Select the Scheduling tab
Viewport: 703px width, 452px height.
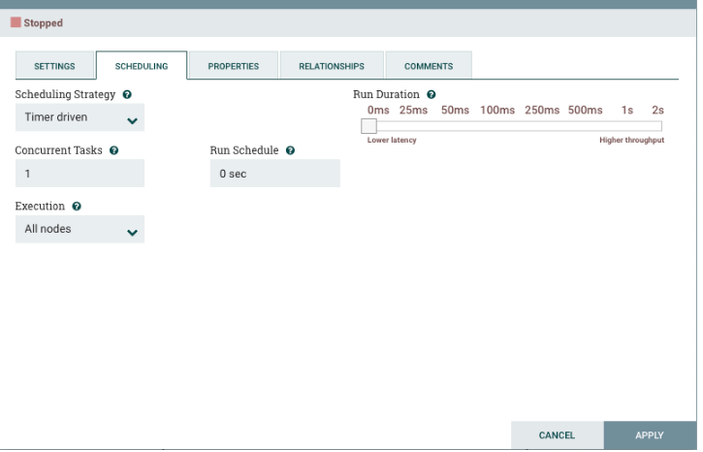click(142, 66)
